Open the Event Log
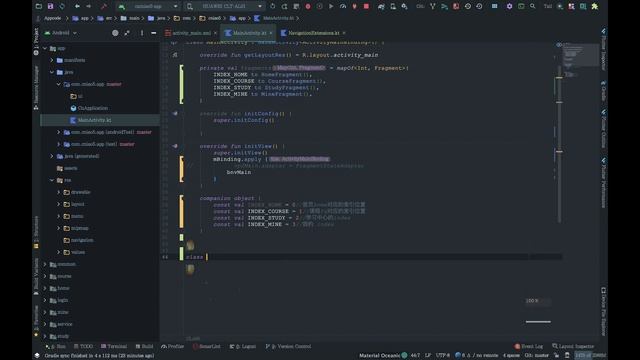 point(529,346)
